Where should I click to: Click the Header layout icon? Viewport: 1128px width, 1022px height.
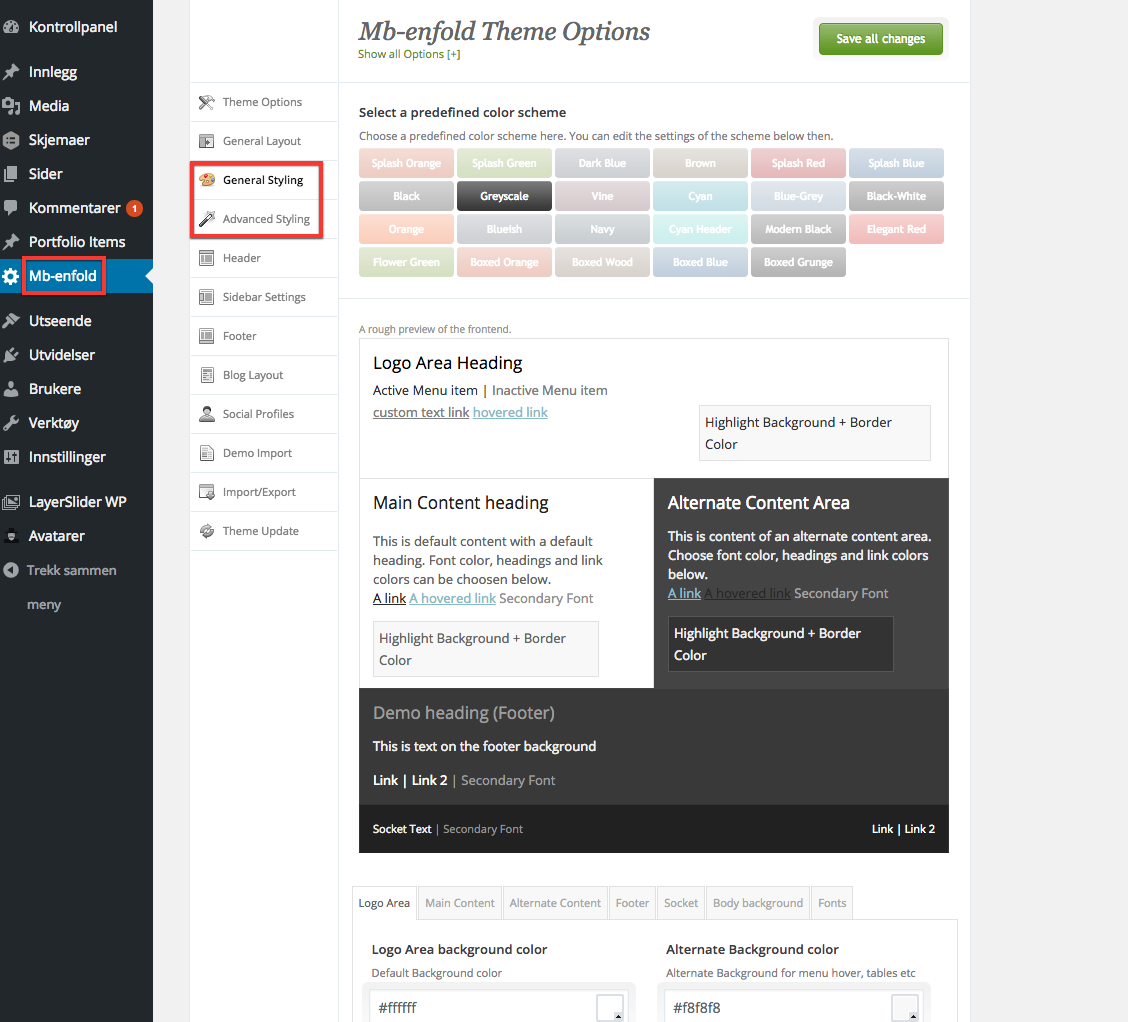pos(206,258)
